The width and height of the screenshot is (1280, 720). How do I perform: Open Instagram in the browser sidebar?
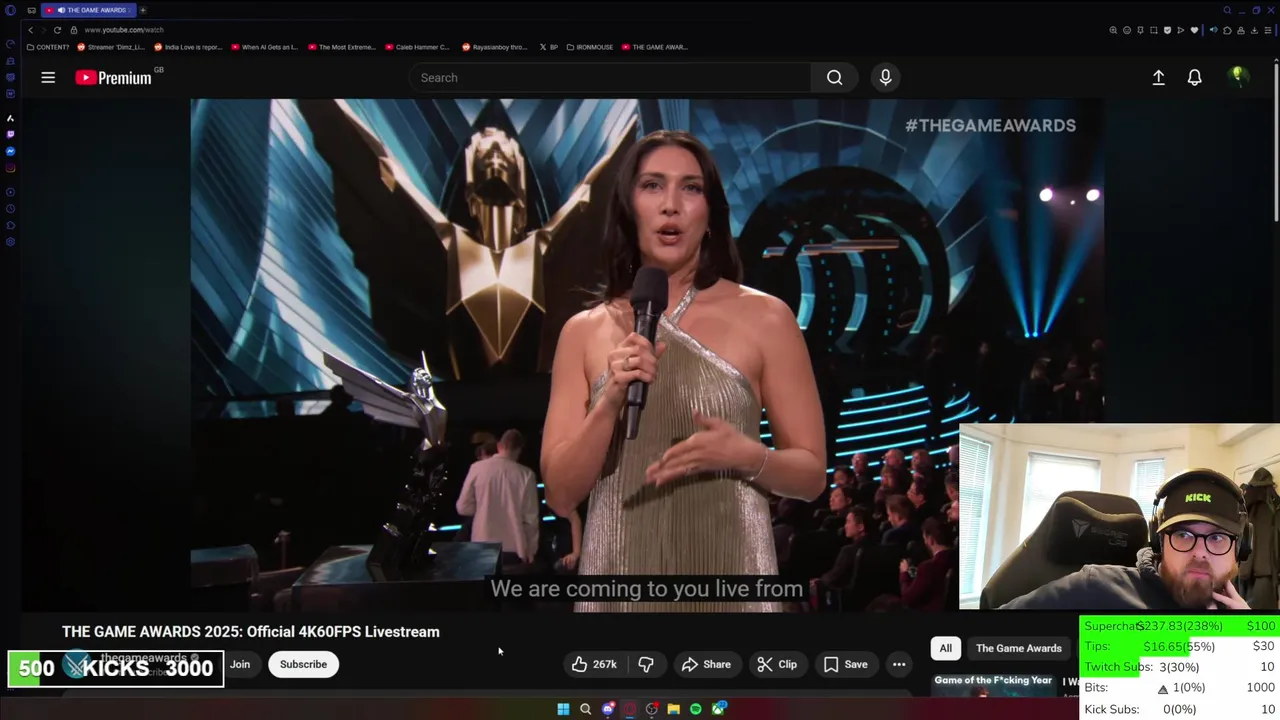10,168
